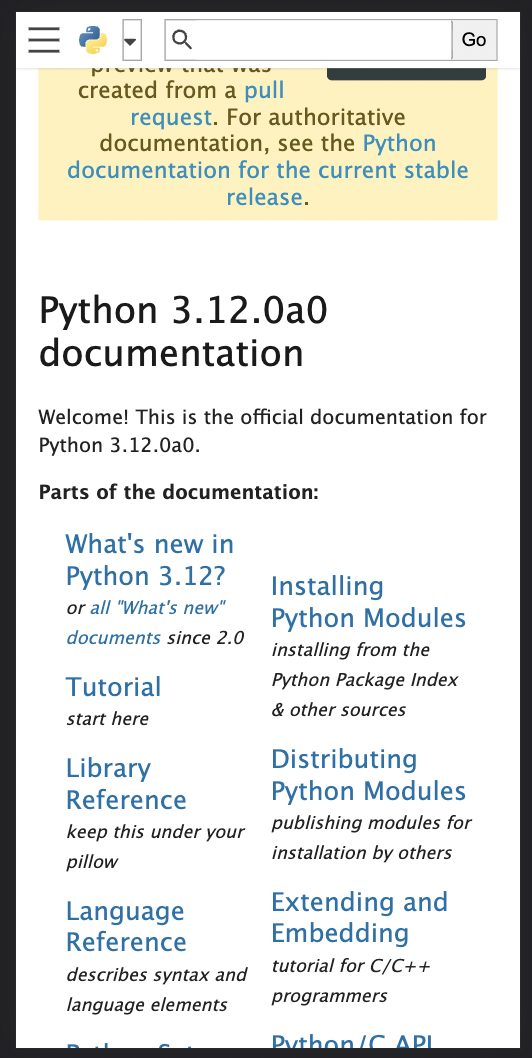The width and height of the screenshot is (532, 1058).
Task: Open the Library Reference link
Action: tap(126, 784)
